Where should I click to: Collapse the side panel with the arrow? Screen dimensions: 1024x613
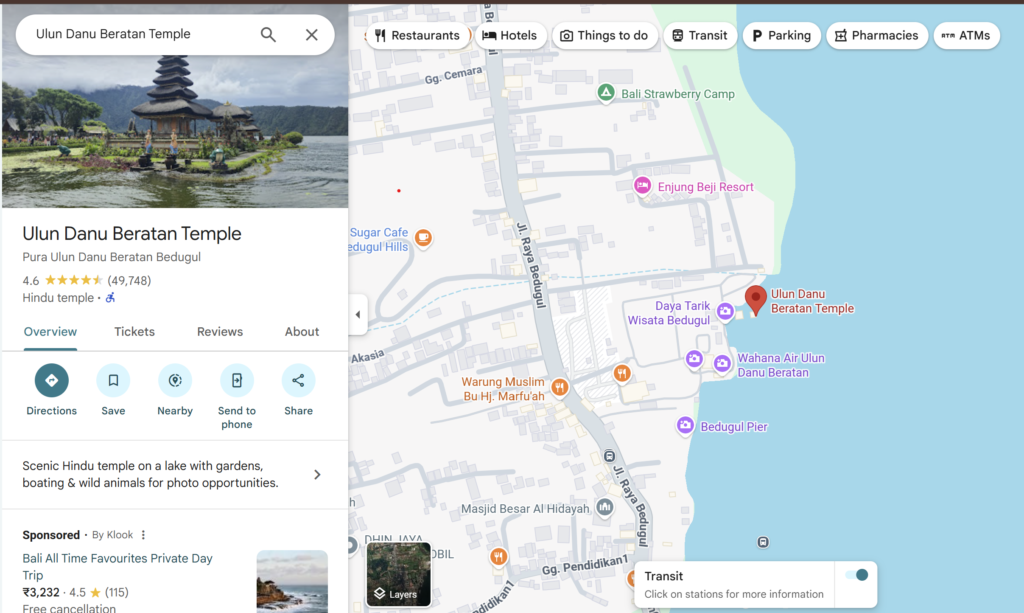click(358, 314)
